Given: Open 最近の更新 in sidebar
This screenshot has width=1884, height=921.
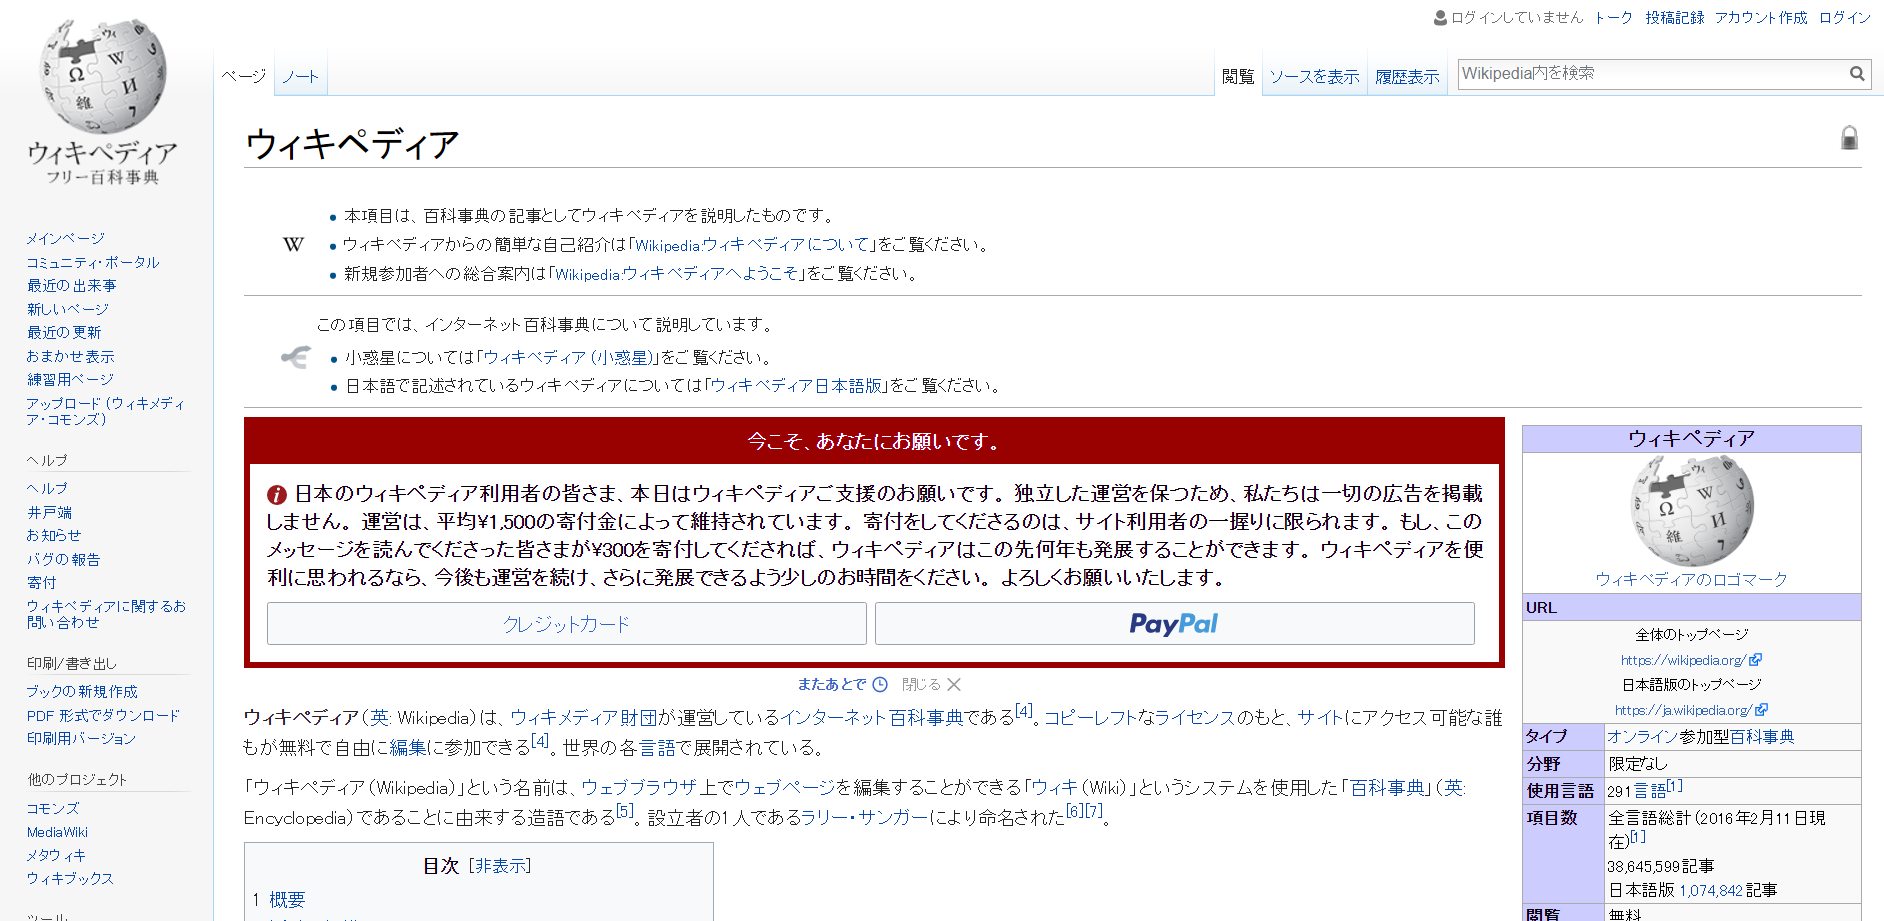Looking at the screenshot, I should pos(64,333).
